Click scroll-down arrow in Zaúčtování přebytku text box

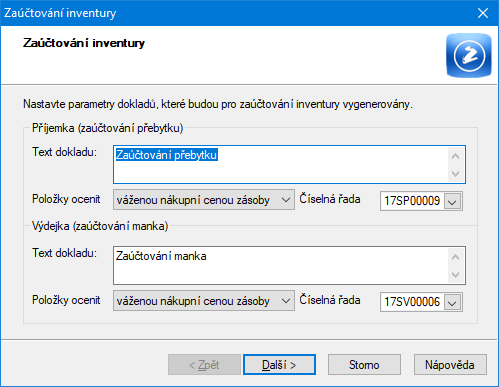point(455,173)
